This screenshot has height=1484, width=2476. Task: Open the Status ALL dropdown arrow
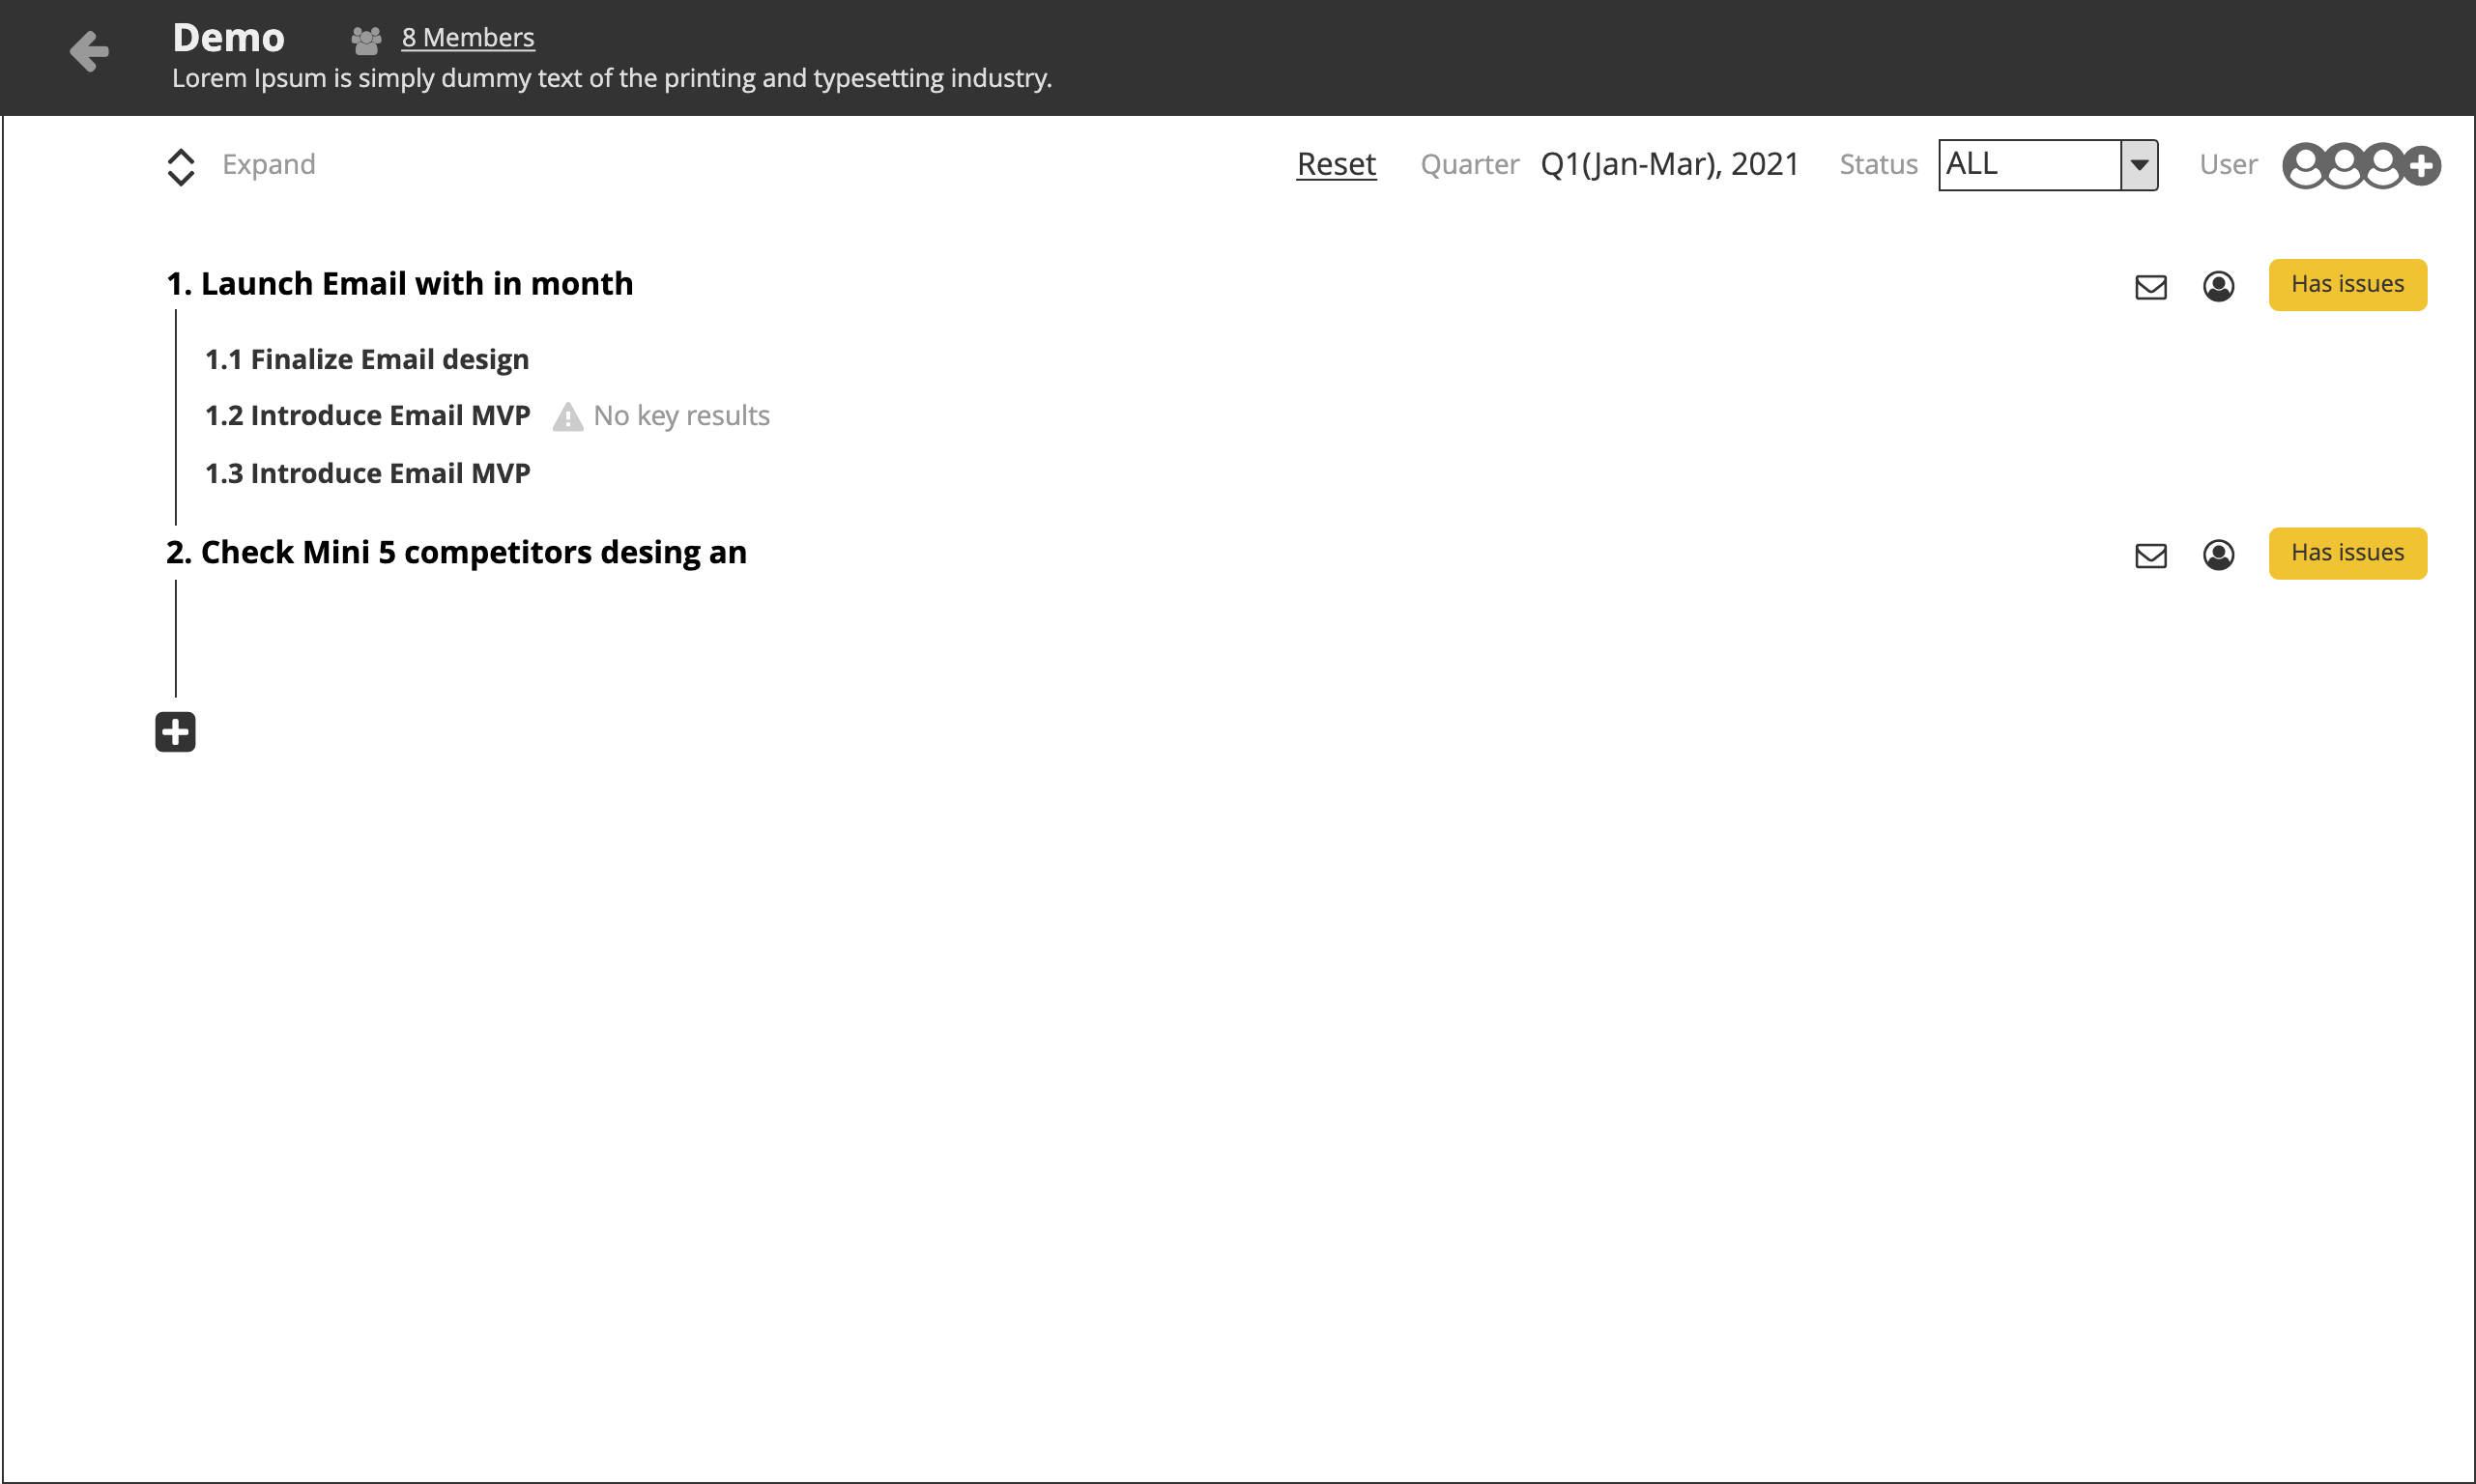2139,165
